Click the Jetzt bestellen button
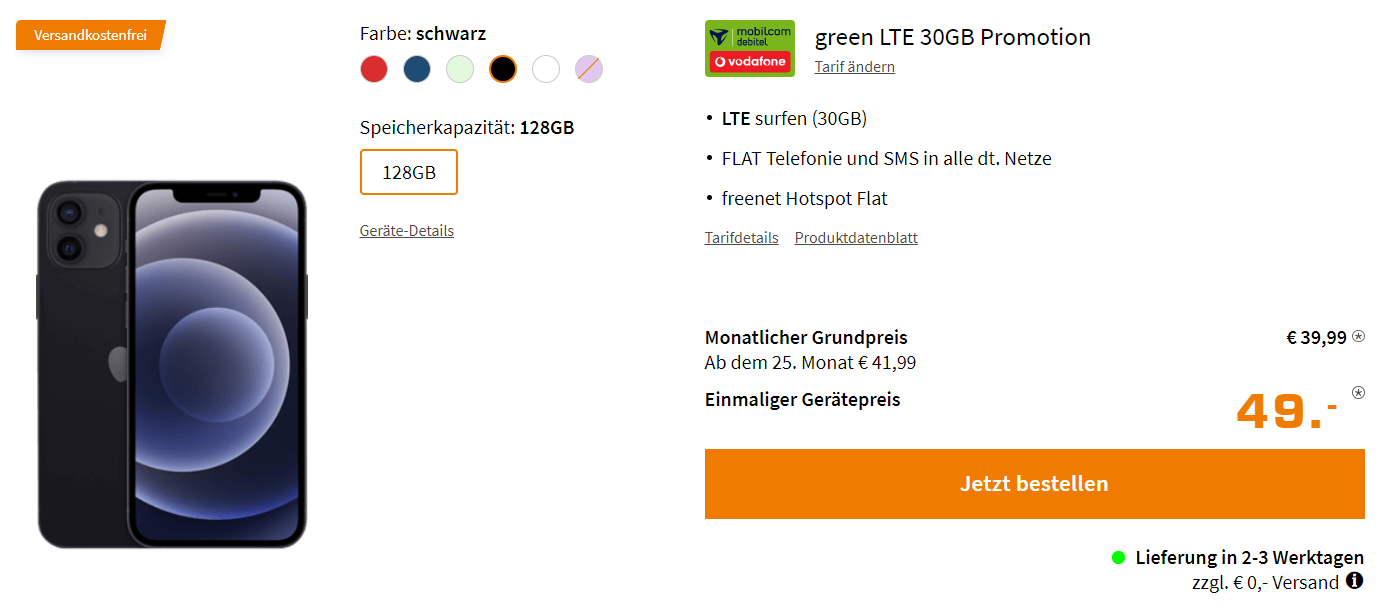 pos(1035,484)
